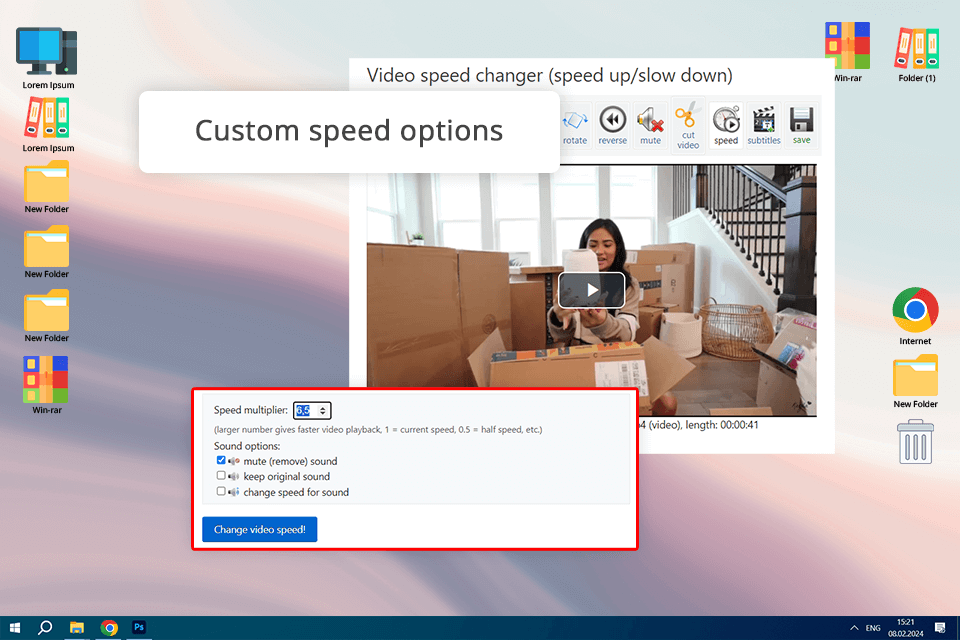Open the first New Folder on left
This screenshot has height=640, width=960.
(x=47, y=187)
